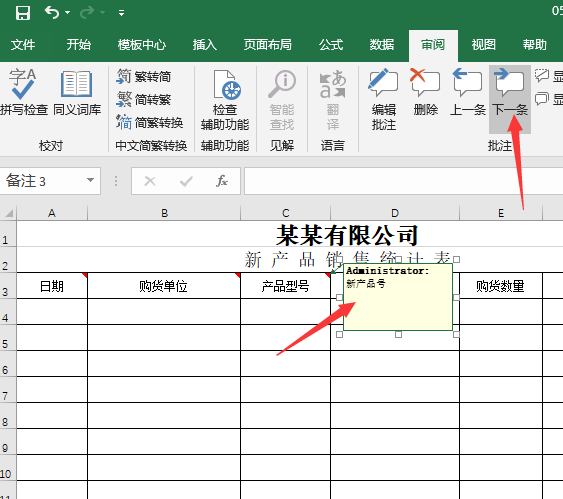Open the 页面布局 ribbon tab
The image size is (563, 499).
(x=267, y=45)
